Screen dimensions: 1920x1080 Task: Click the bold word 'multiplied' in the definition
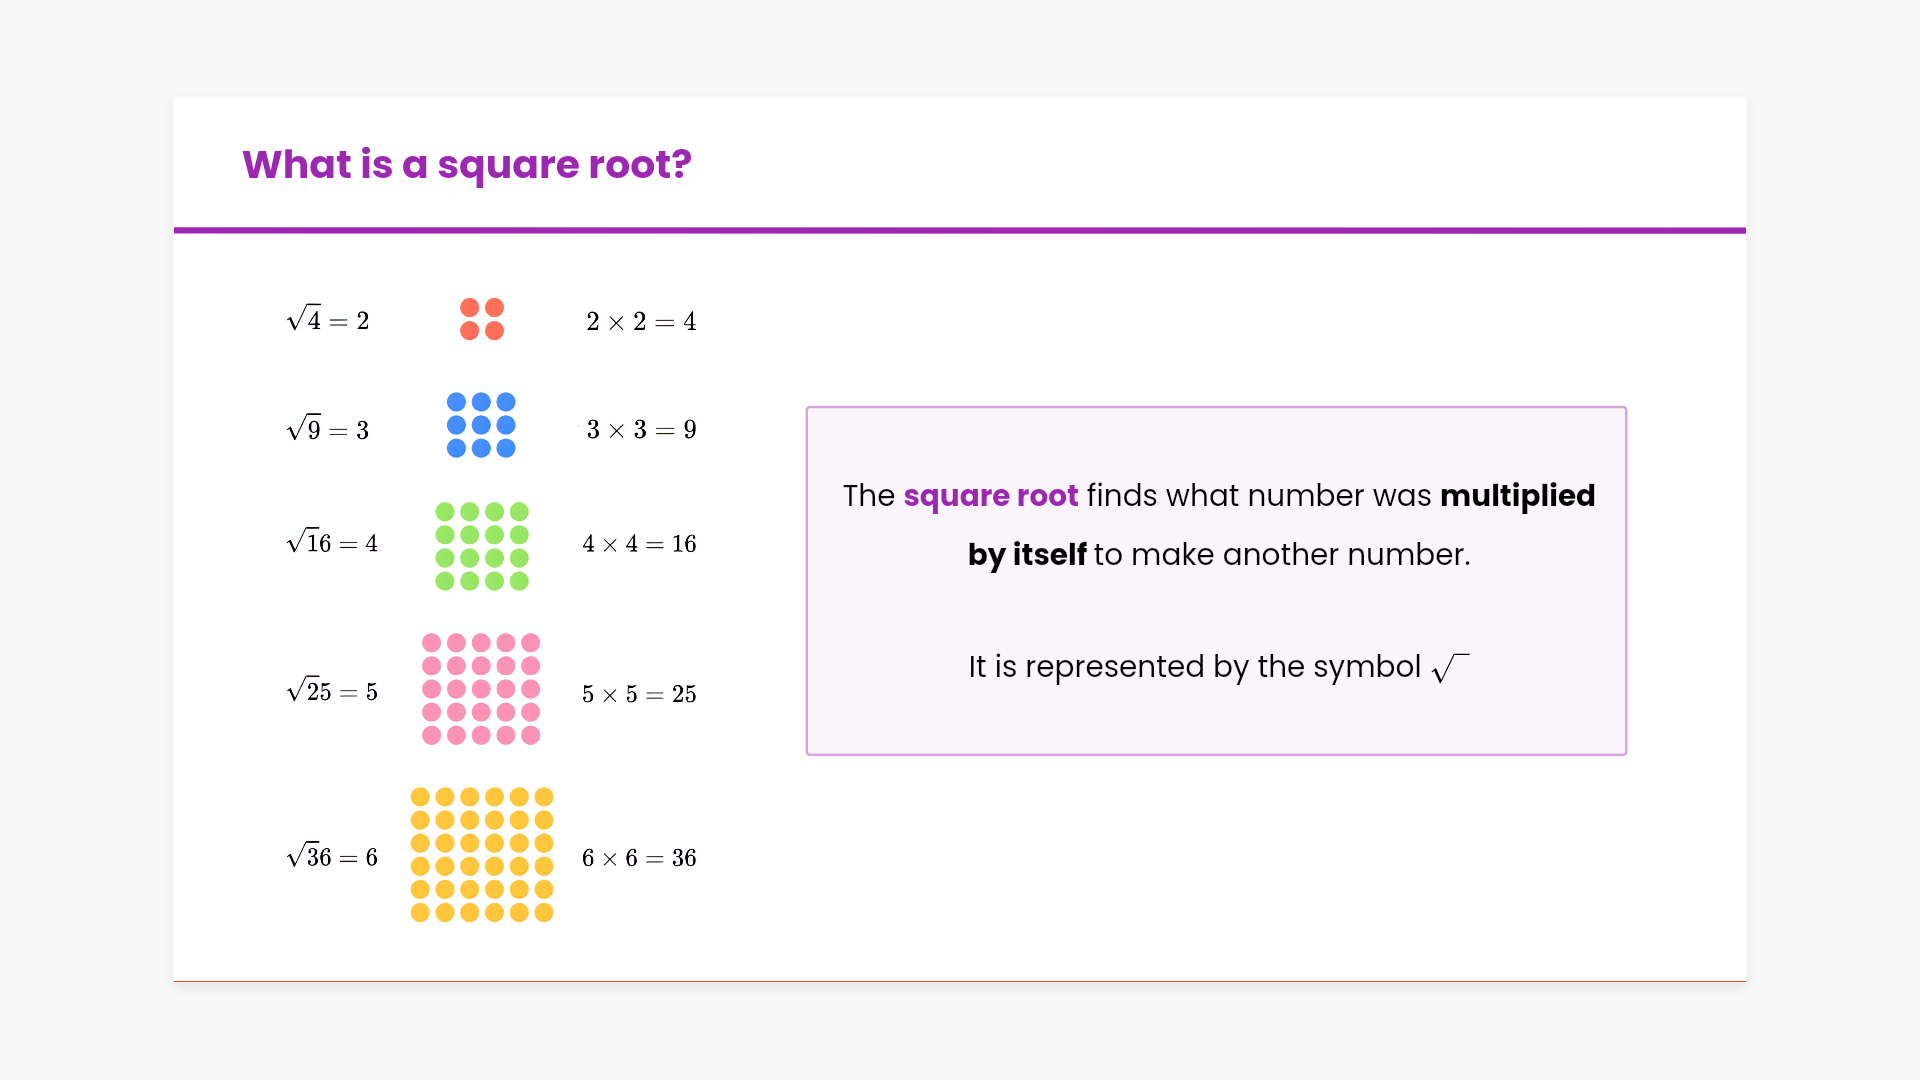point(1517,496)
